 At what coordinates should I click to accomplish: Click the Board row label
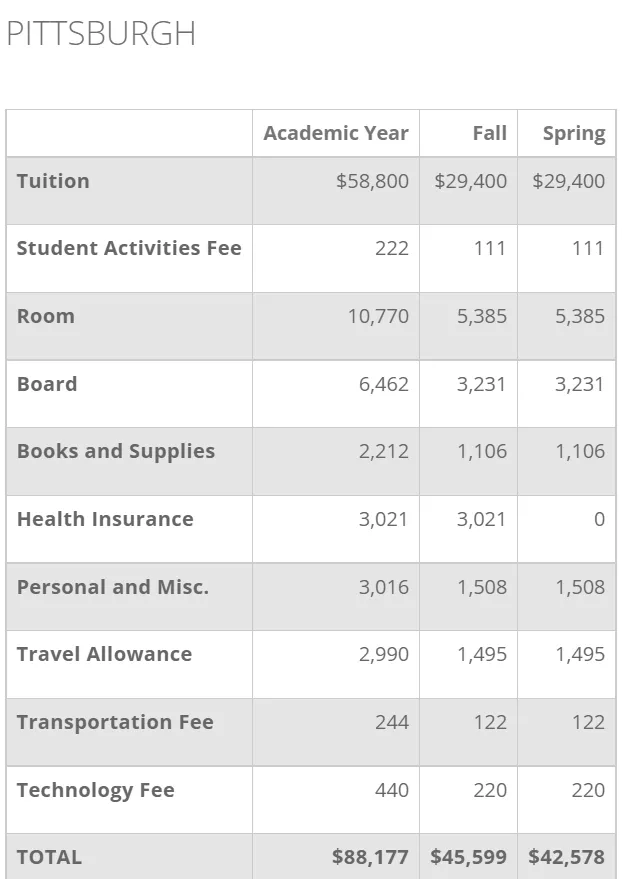coord(47,384)
